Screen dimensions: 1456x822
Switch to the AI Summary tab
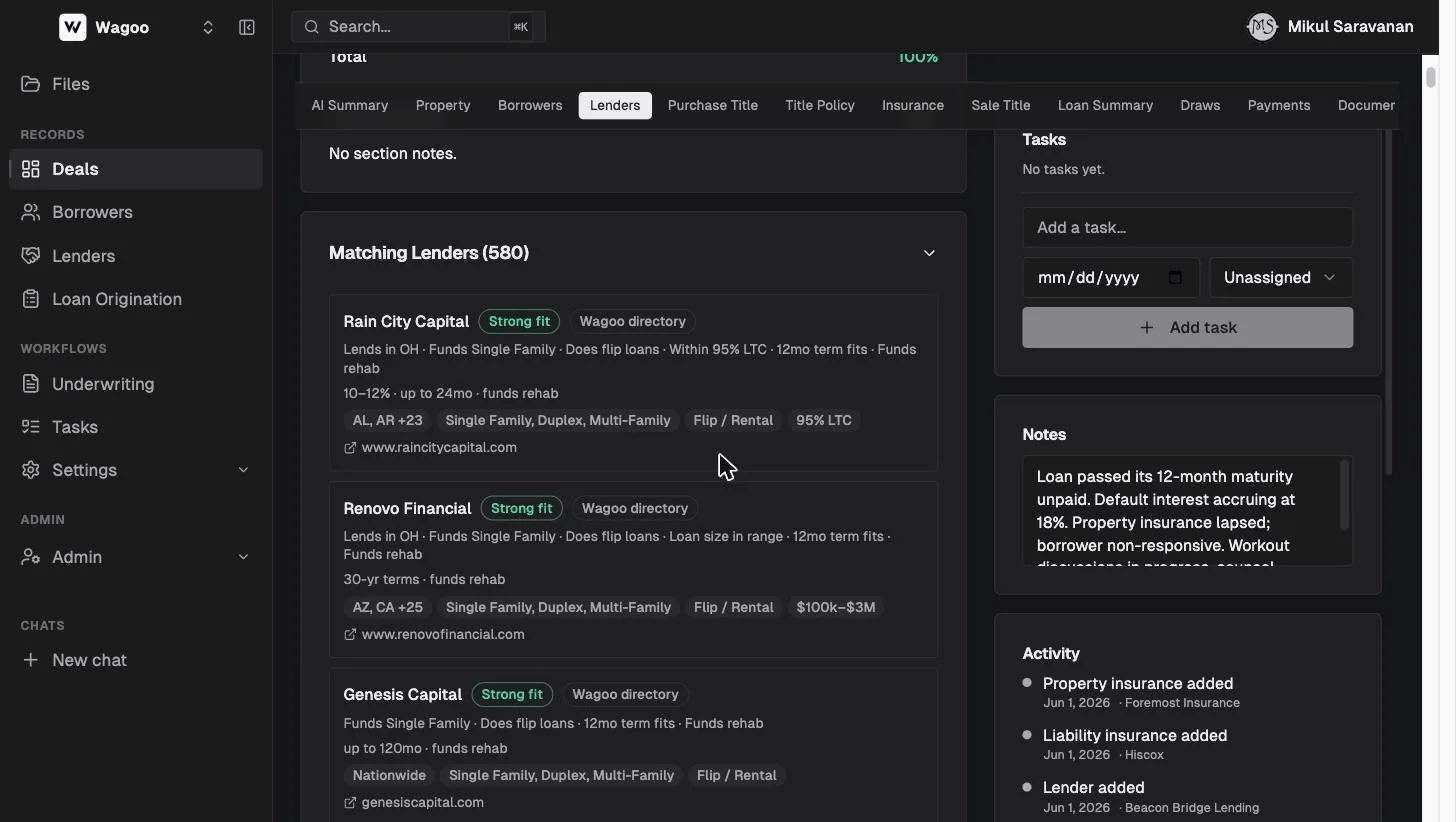coord(349,106)
